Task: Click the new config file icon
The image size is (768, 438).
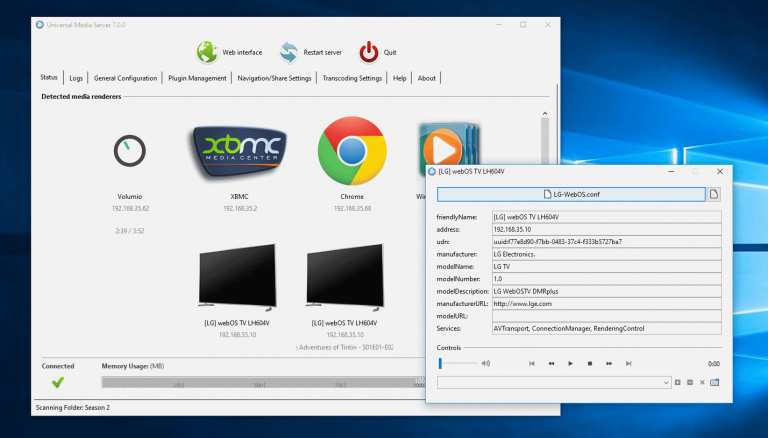Action: pyautogui.click(x=714, y=194)
